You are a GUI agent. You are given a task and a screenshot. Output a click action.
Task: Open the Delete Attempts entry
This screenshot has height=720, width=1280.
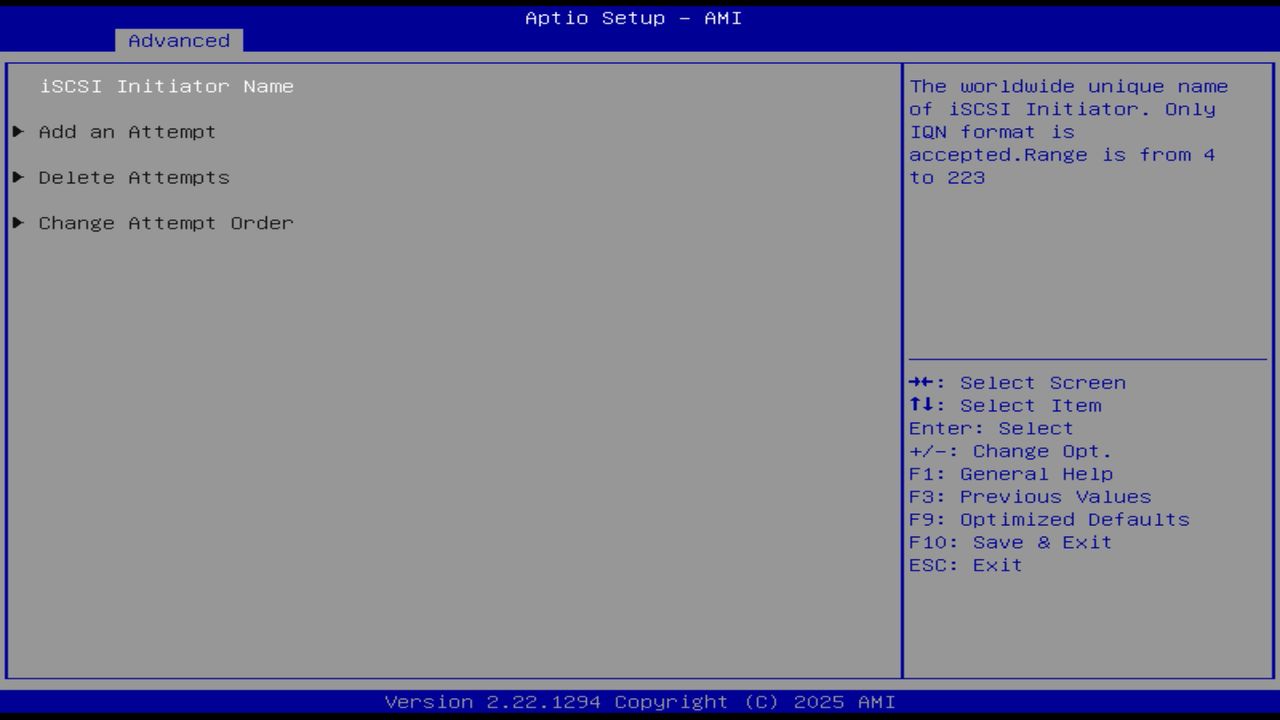pyautogui.click(x=133, y=177)
